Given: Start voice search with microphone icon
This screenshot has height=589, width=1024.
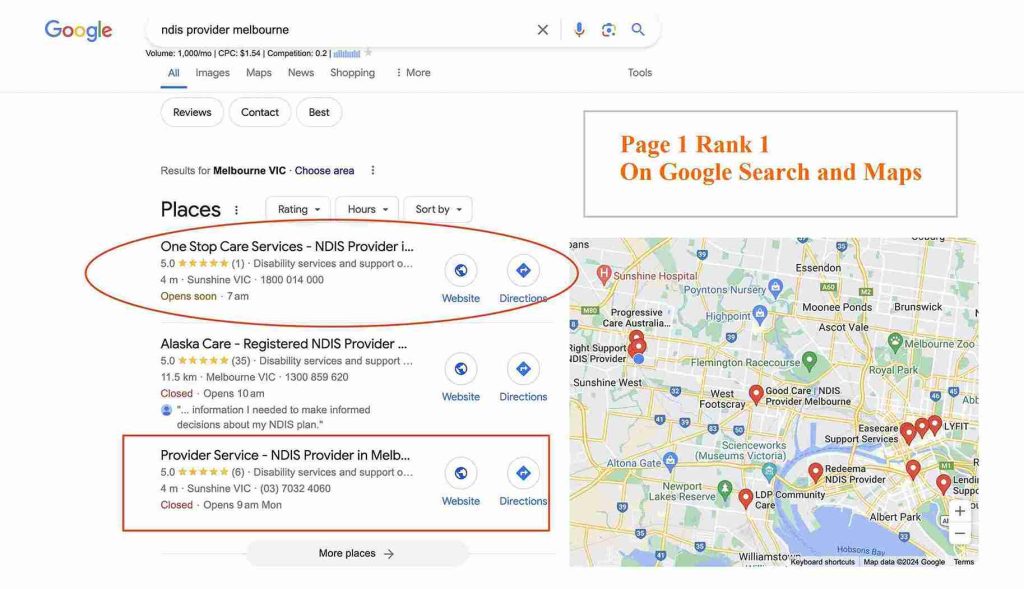Looking at the screenshot, I should (x=579, y=30).
